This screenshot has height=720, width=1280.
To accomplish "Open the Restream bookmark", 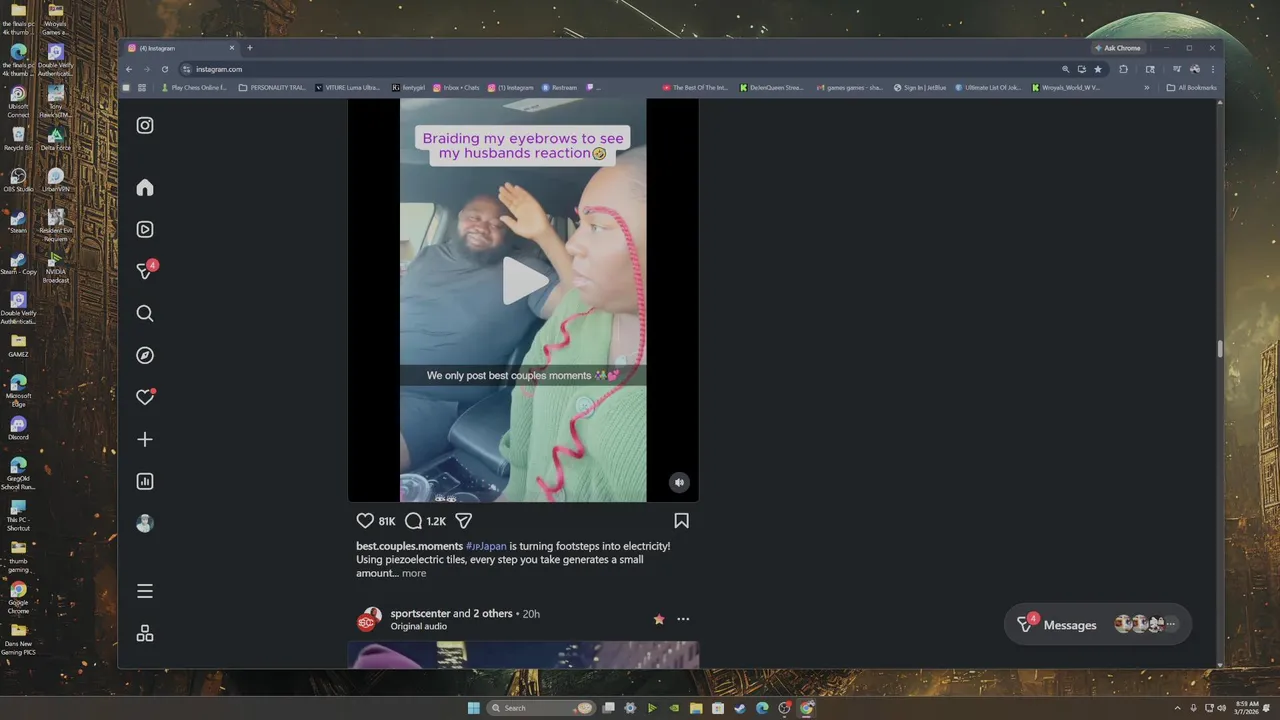I will [x=560, y=87].
